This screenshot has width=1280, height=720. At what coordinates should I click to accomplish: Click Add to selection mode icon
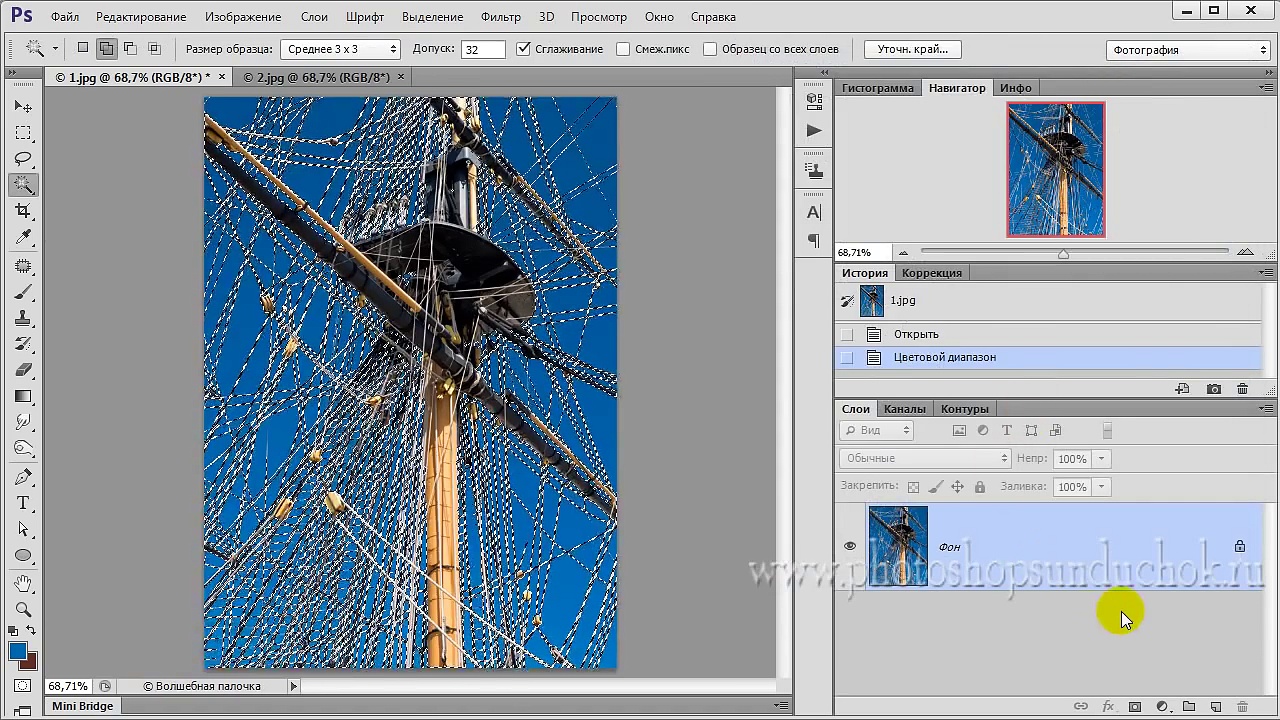(106, 48)
